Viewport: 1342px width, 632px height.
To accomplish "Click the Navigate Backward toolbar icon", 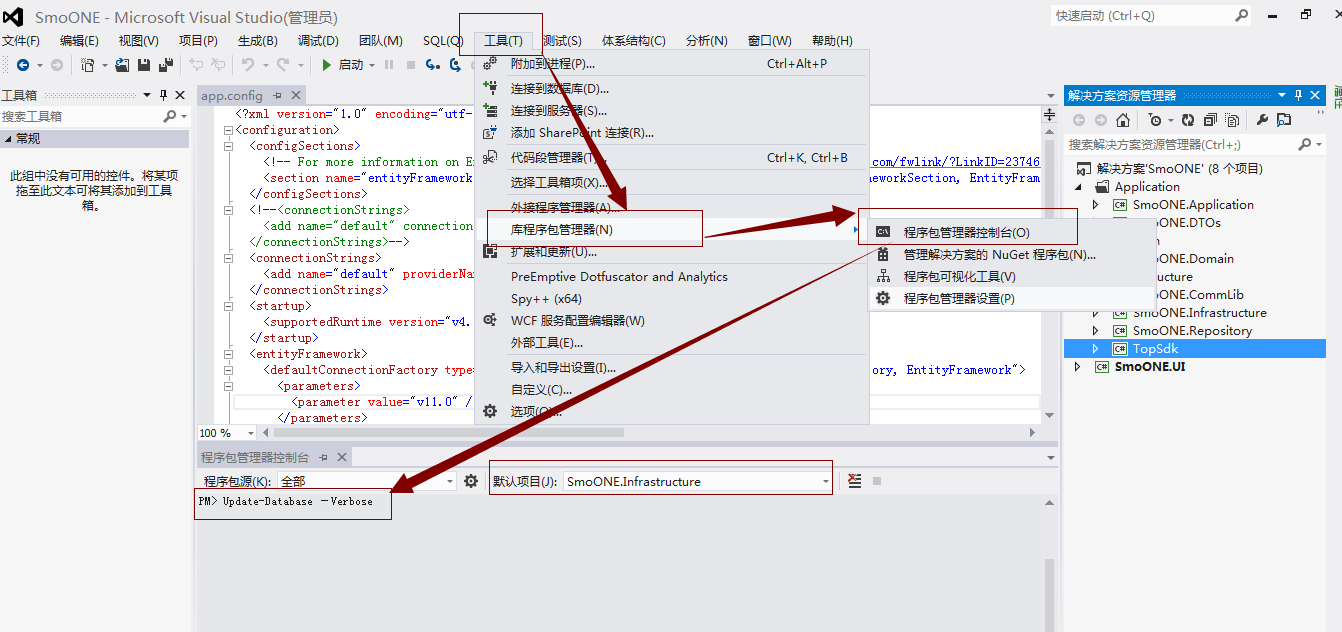I will pyautogui.click(x=23, y=65).
